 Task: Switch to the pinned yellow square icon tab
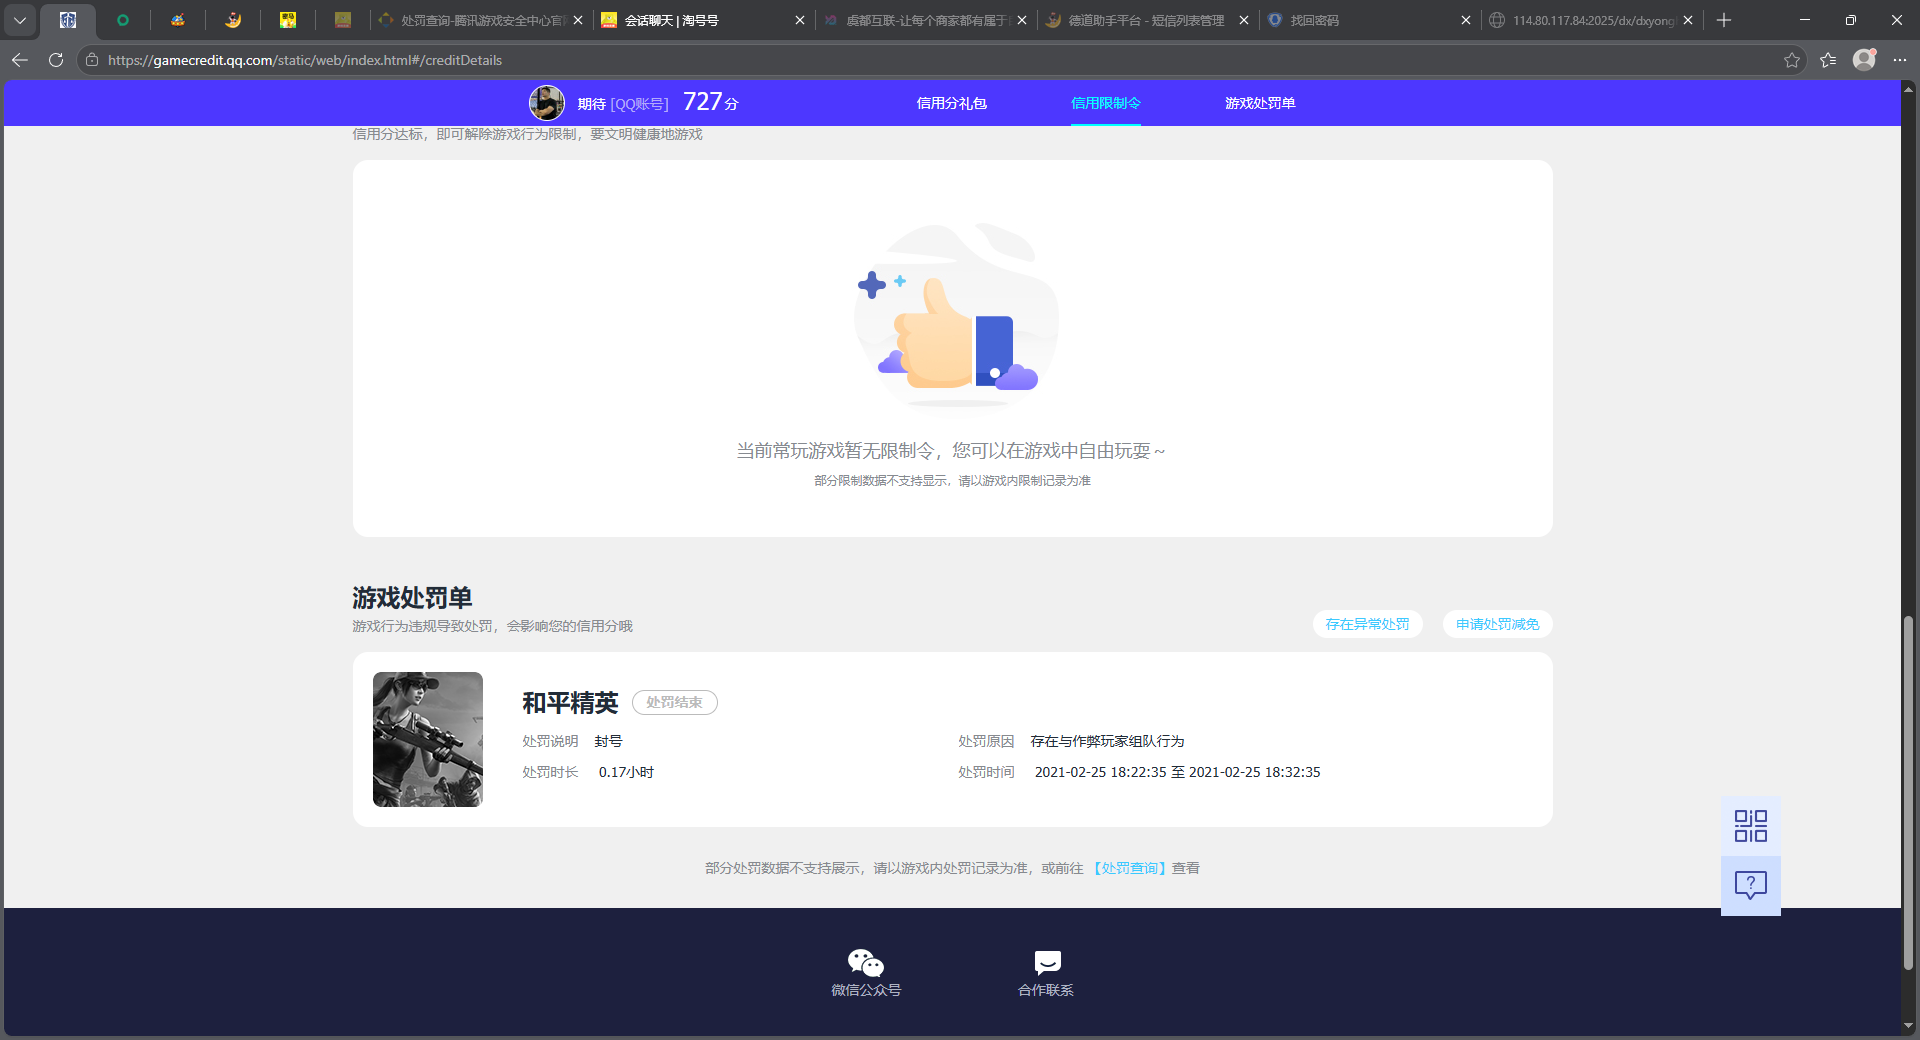pos(288,20)
